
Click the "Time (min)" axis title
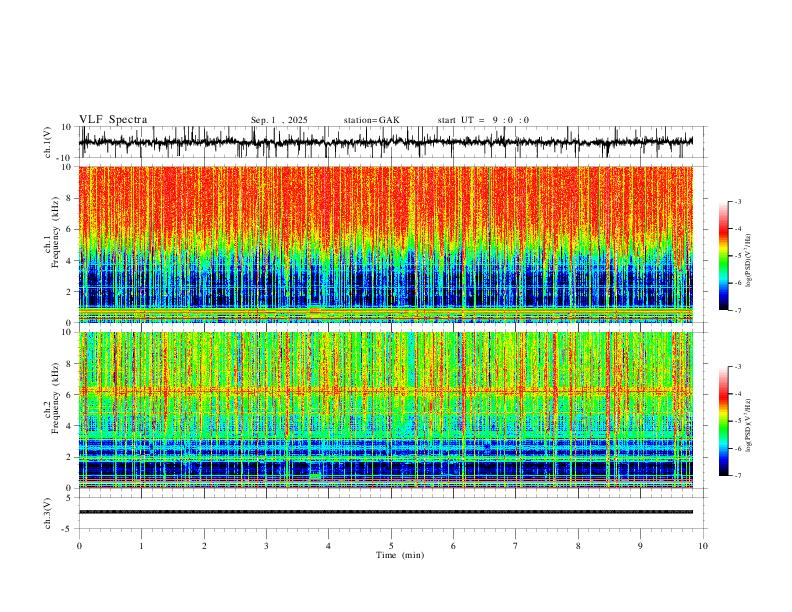point(400,555)
